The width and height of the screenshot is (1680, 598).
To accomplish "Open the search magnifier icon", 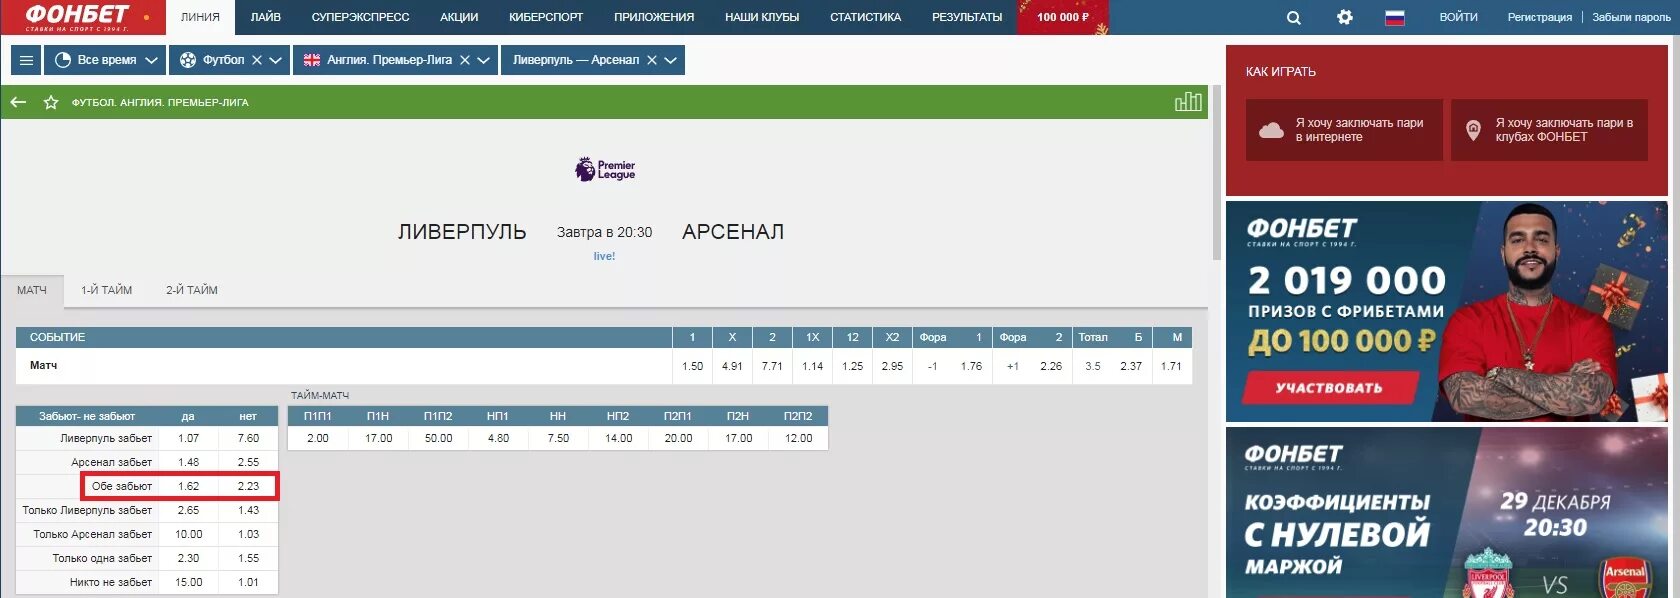I will point(1293,17).
